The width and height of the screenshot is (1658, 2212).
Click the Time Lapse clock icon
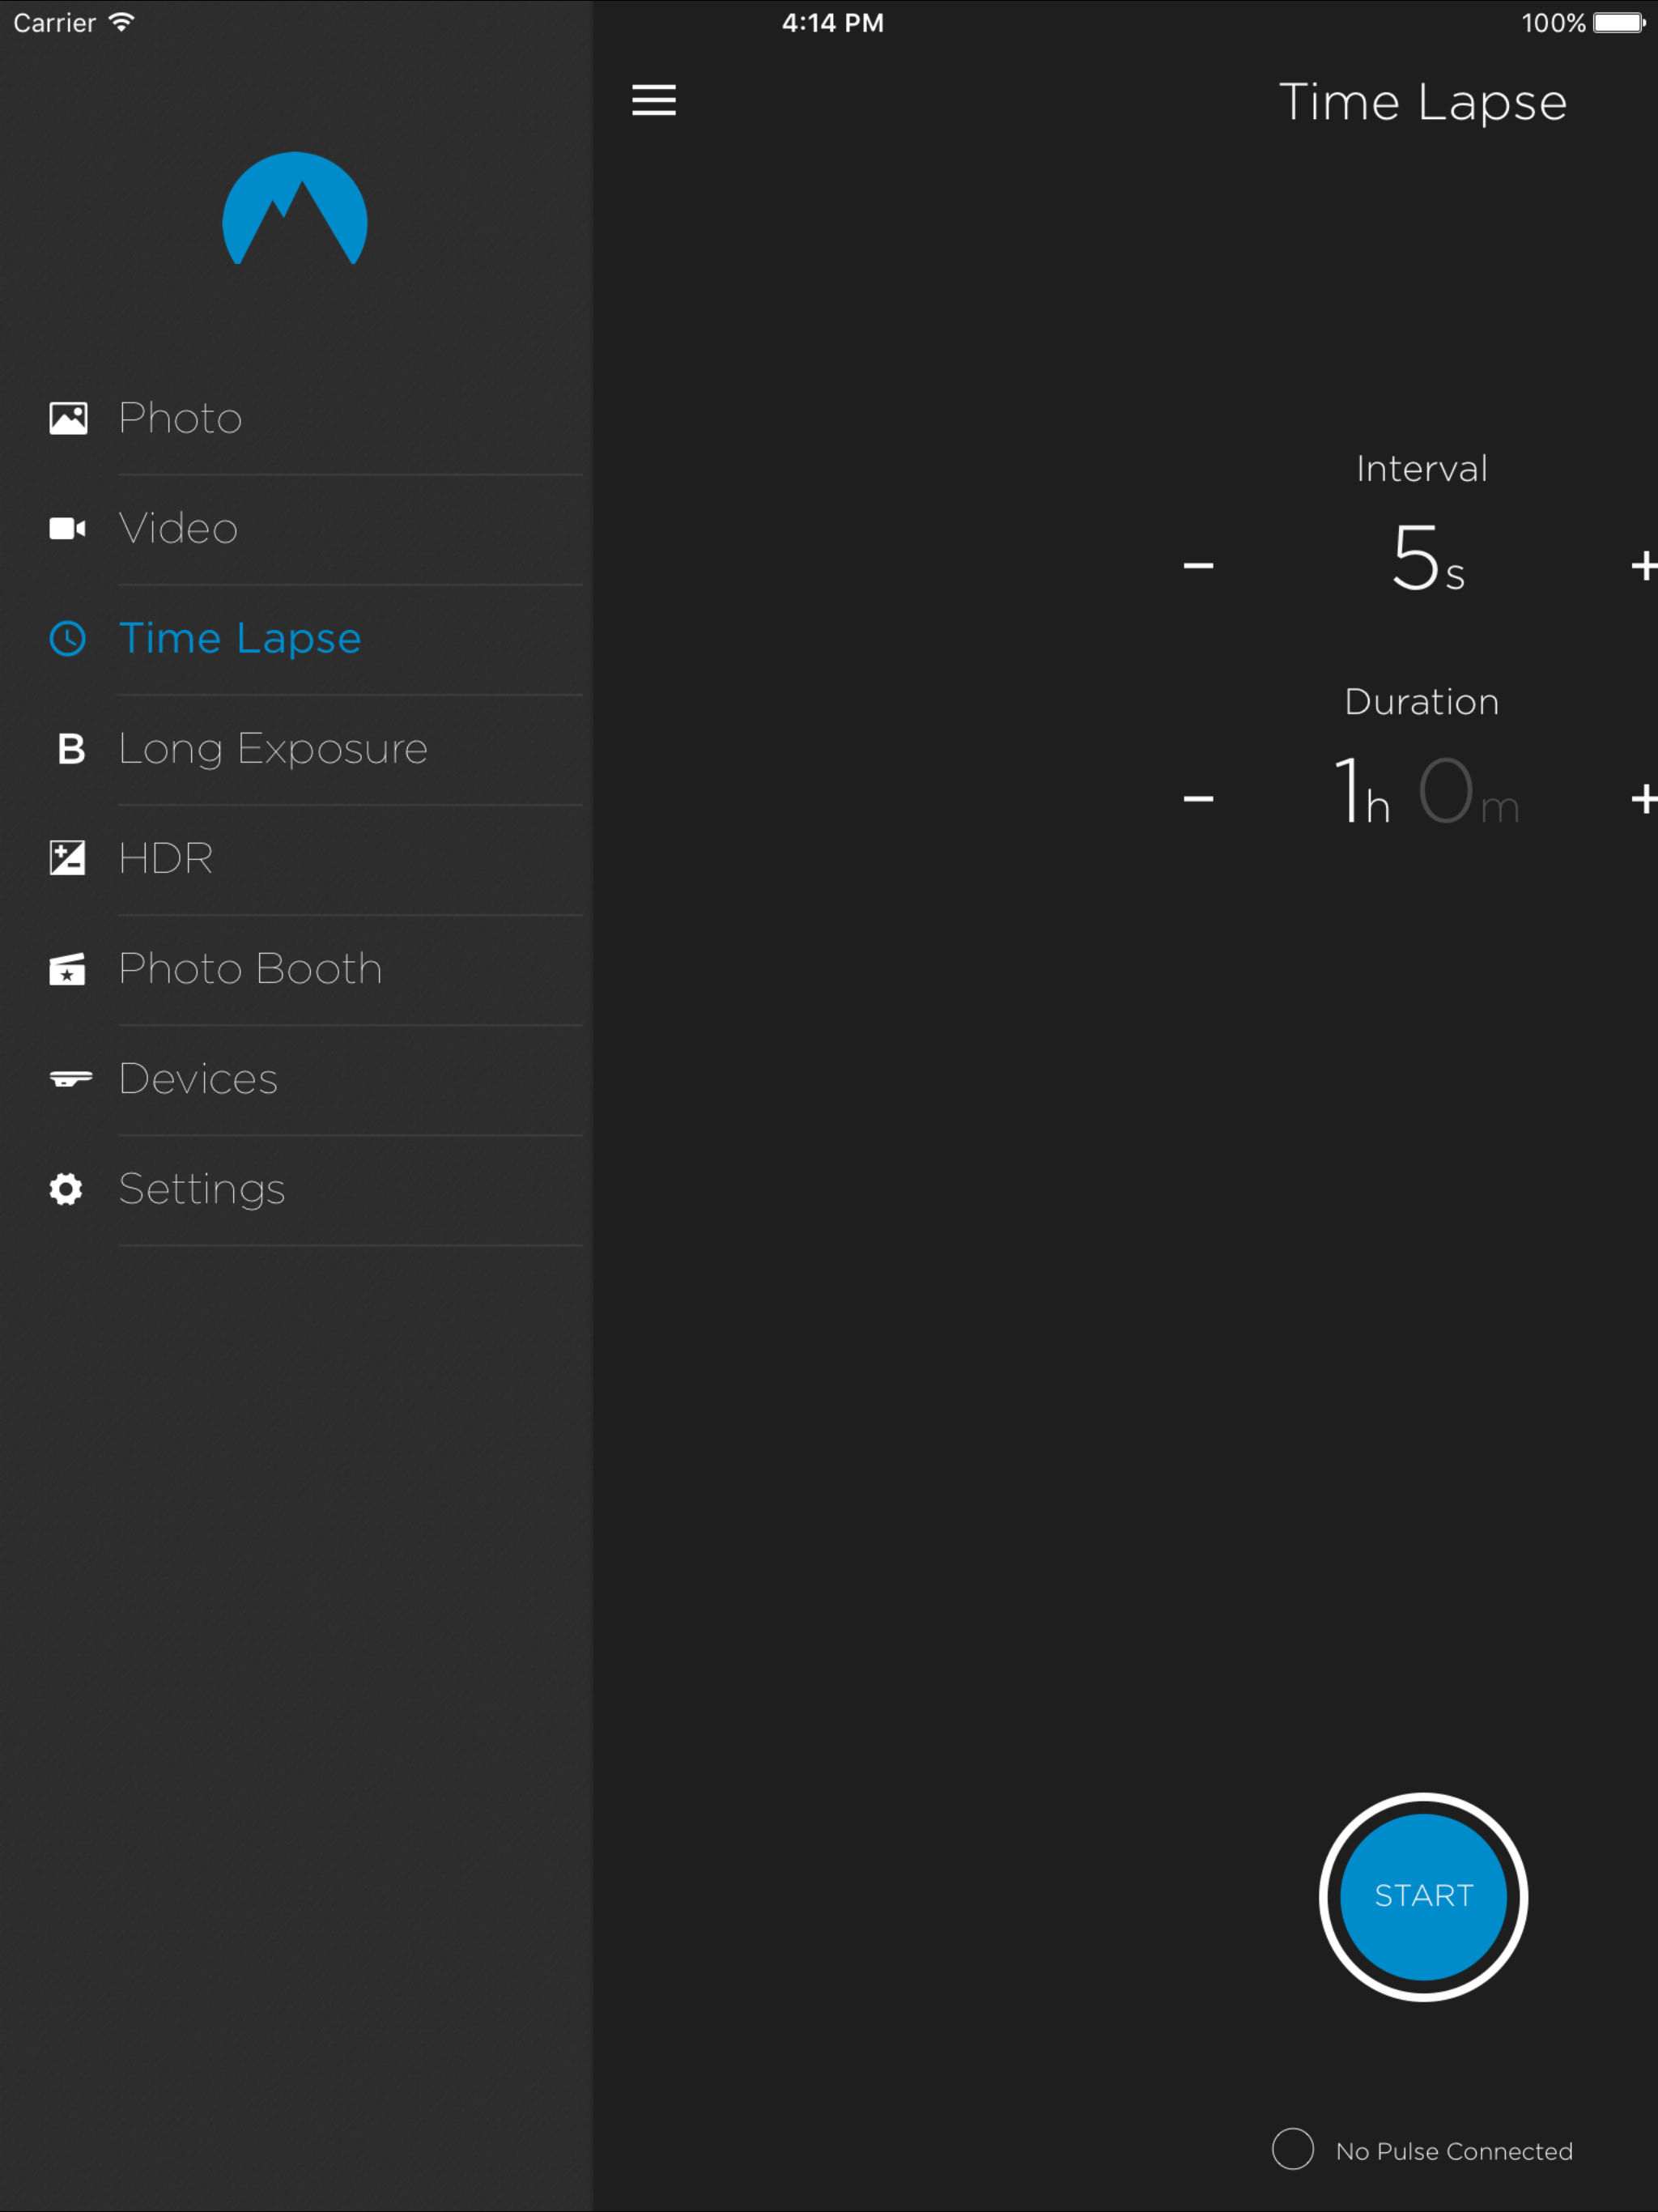tap(68, 638)
